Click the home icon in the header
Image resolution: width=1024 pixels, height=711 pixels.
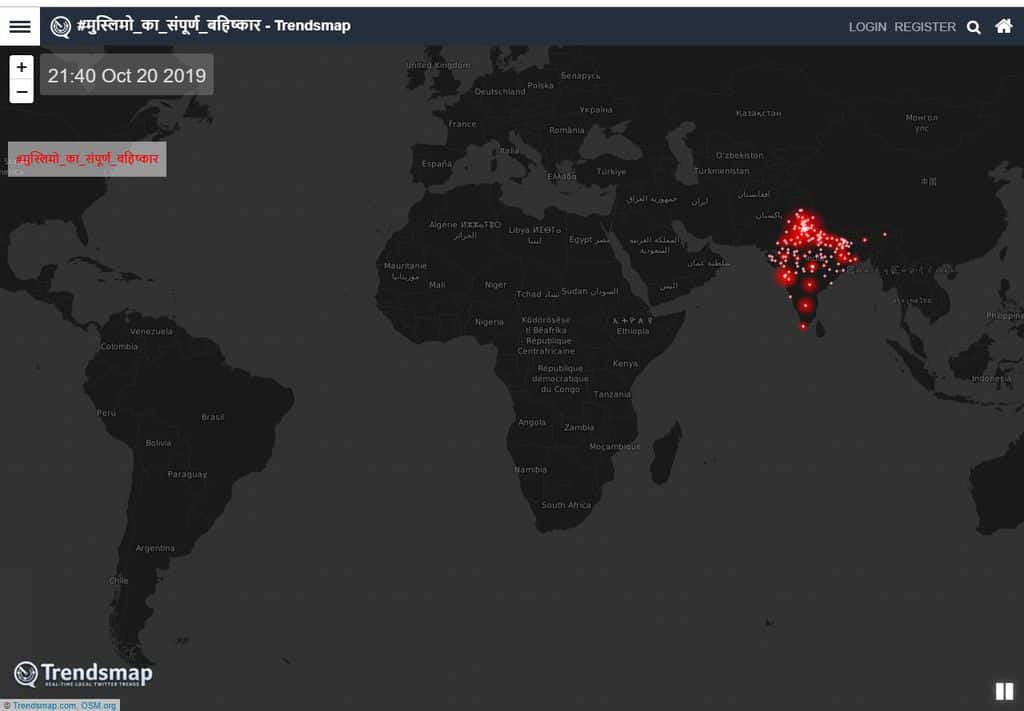click(1004, 27)
